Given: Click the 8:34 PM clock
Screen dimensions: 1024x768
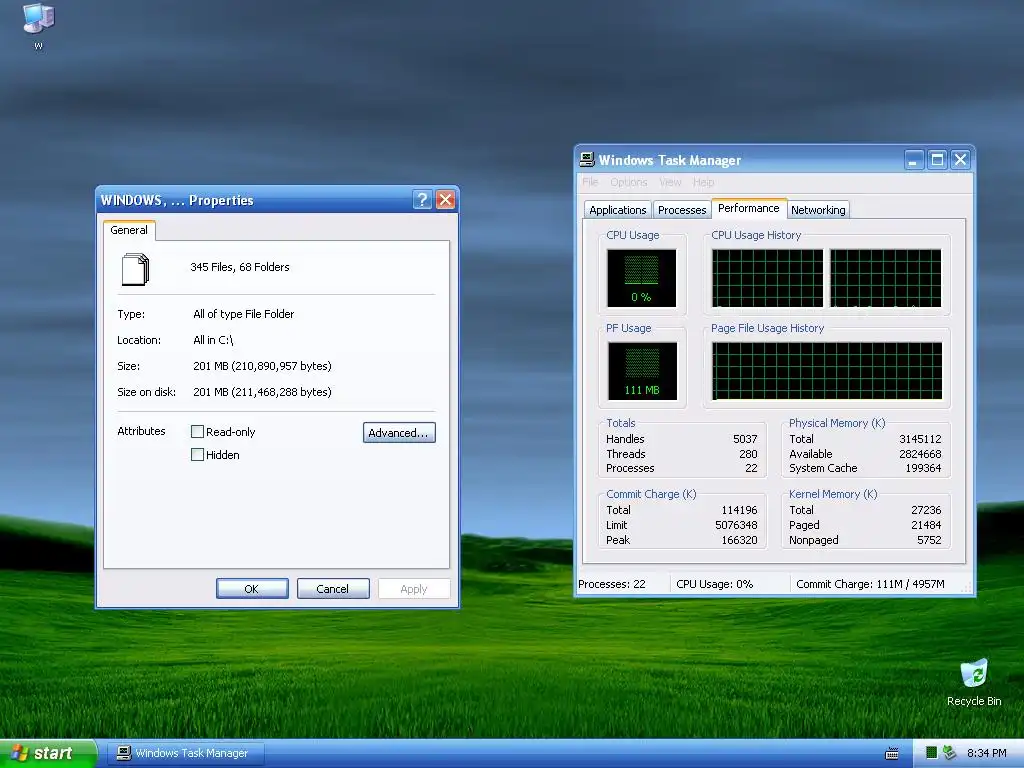Looking at the screenshot, I should tap(987, 754).
